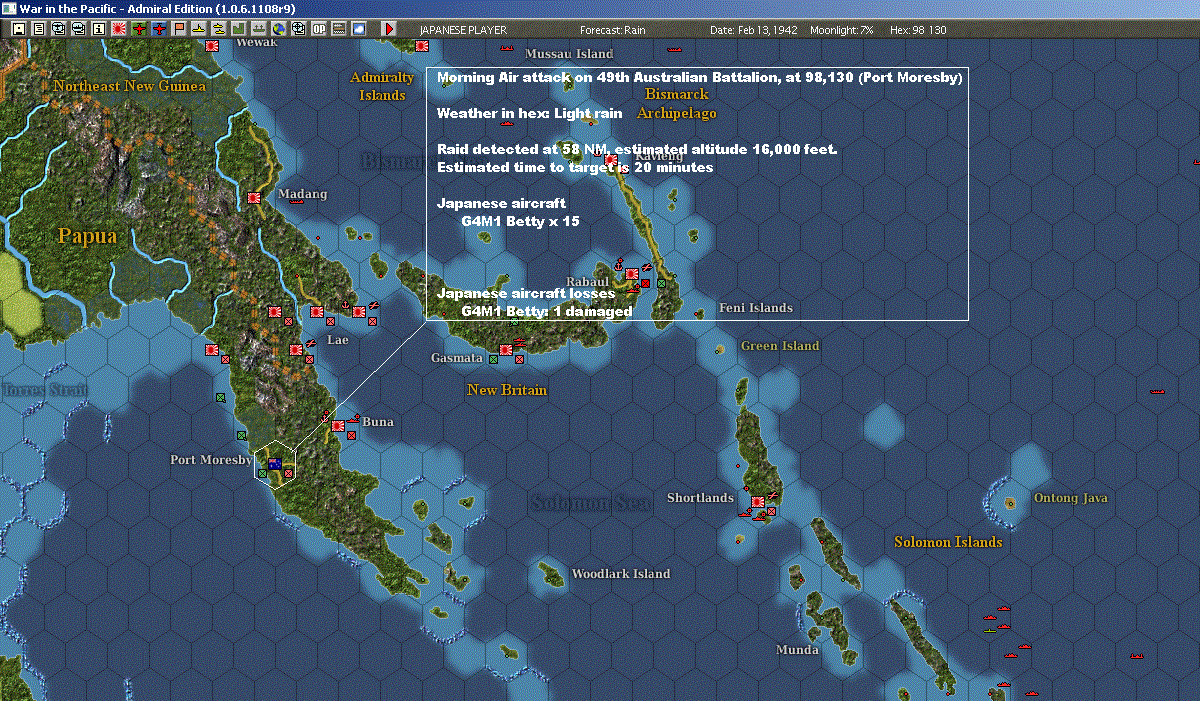Click the striped ruler icon beside OP
Screen dimensions: 1200x701
point(339,29)
